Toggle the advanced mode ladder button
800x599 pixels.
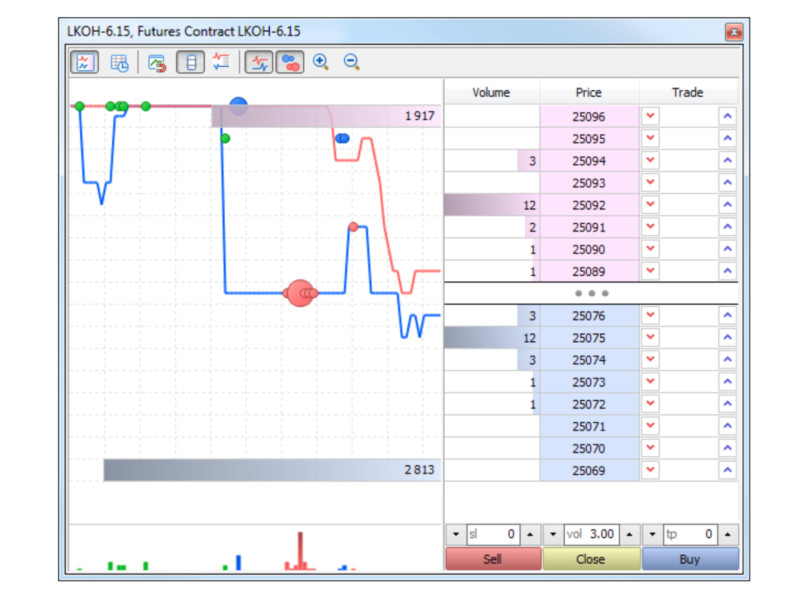pos(190,62)
